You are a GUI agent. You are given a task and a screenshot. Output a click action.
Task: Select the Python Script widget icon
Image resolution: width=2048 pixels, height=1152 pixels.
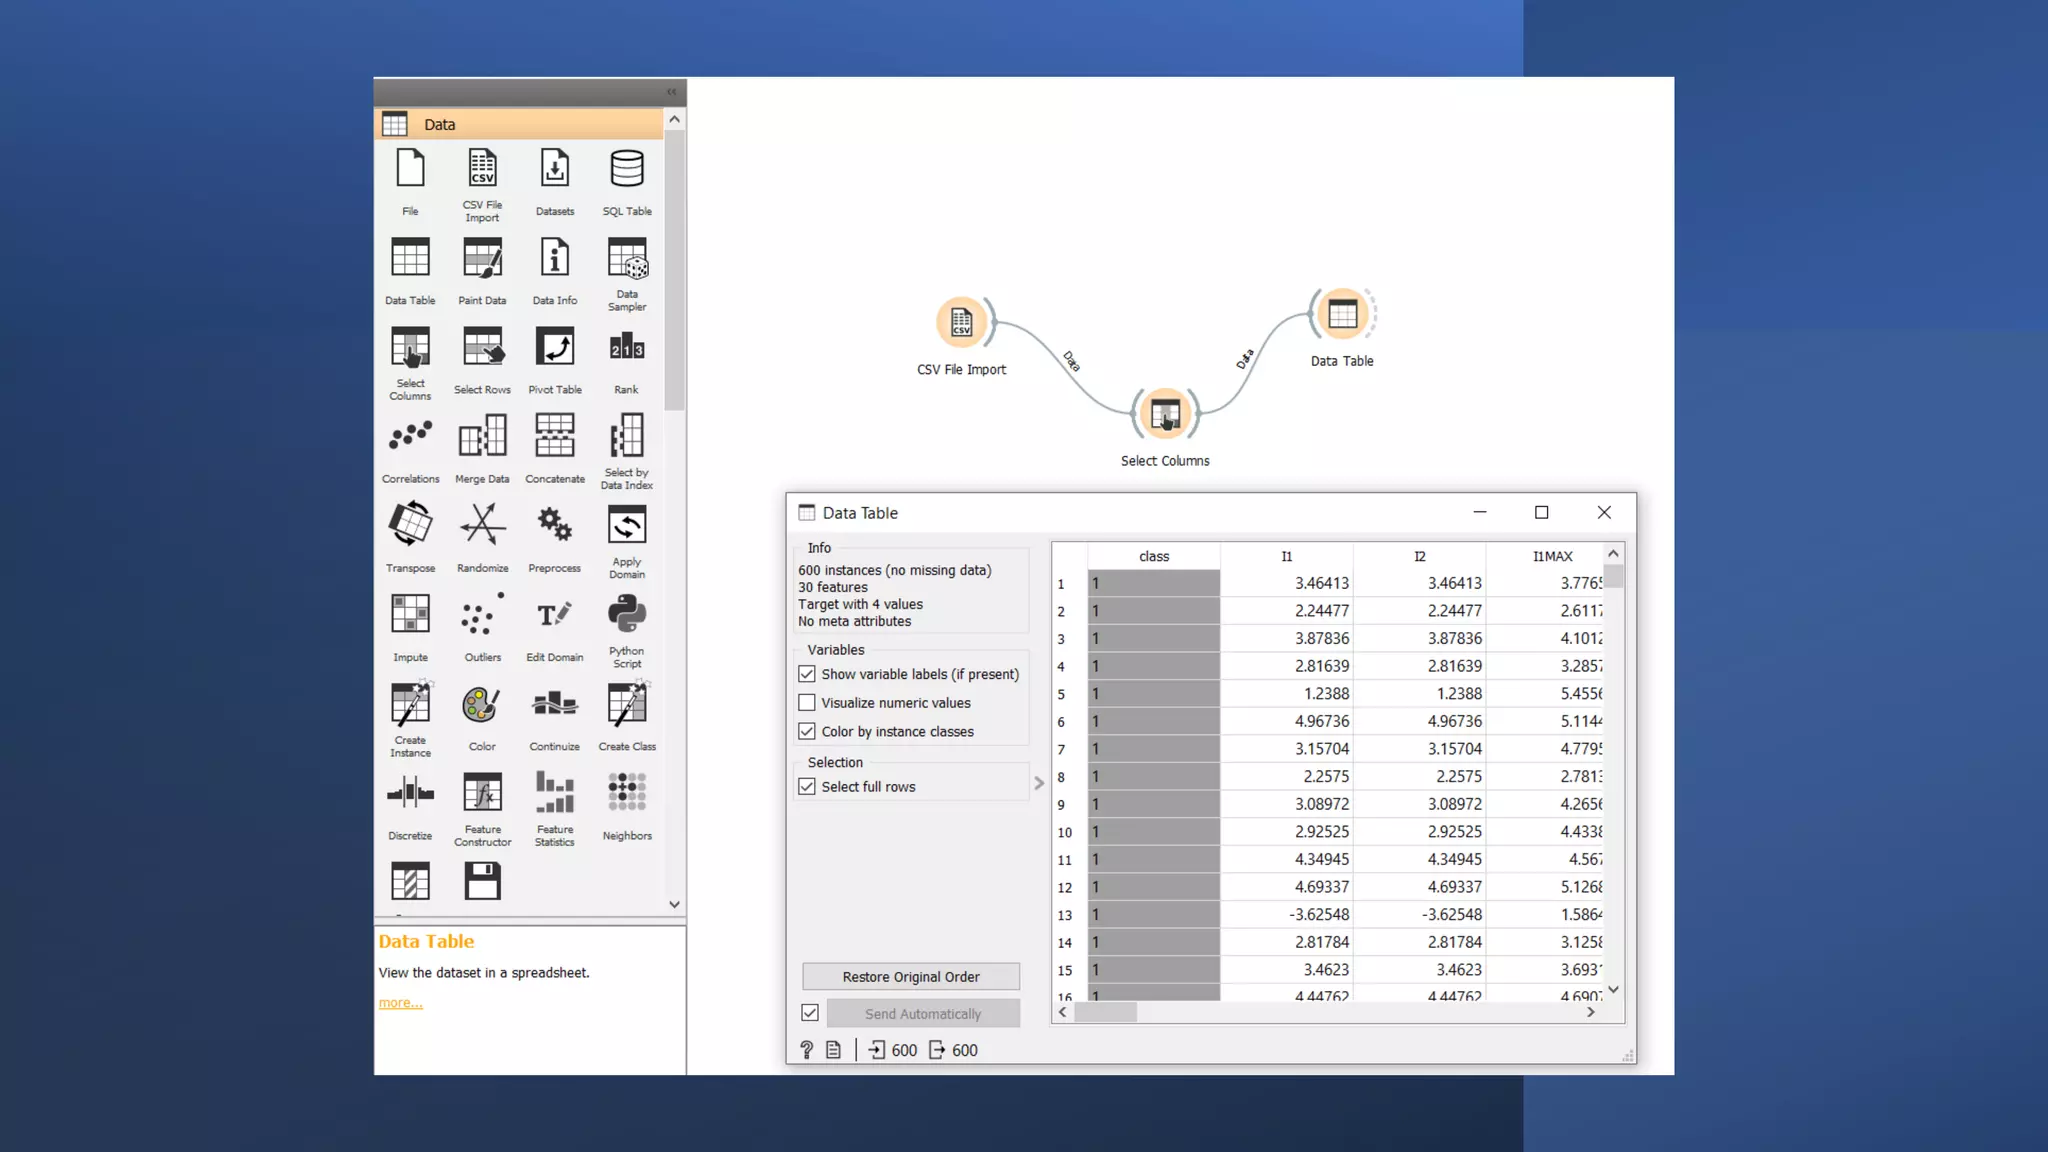click(x=626, y=615)
